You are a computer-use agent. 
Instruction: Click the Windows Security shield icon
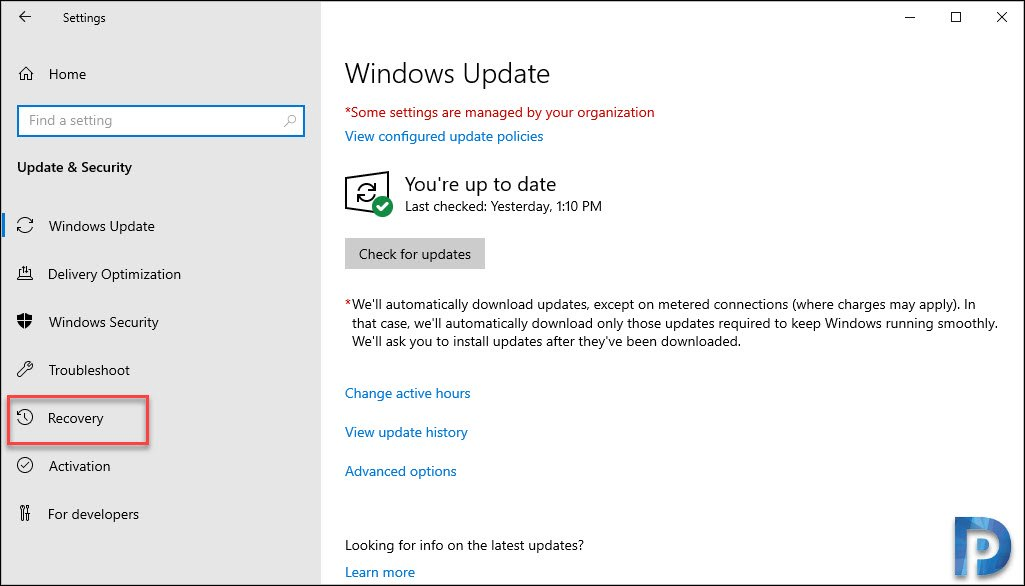coord(25,321)
